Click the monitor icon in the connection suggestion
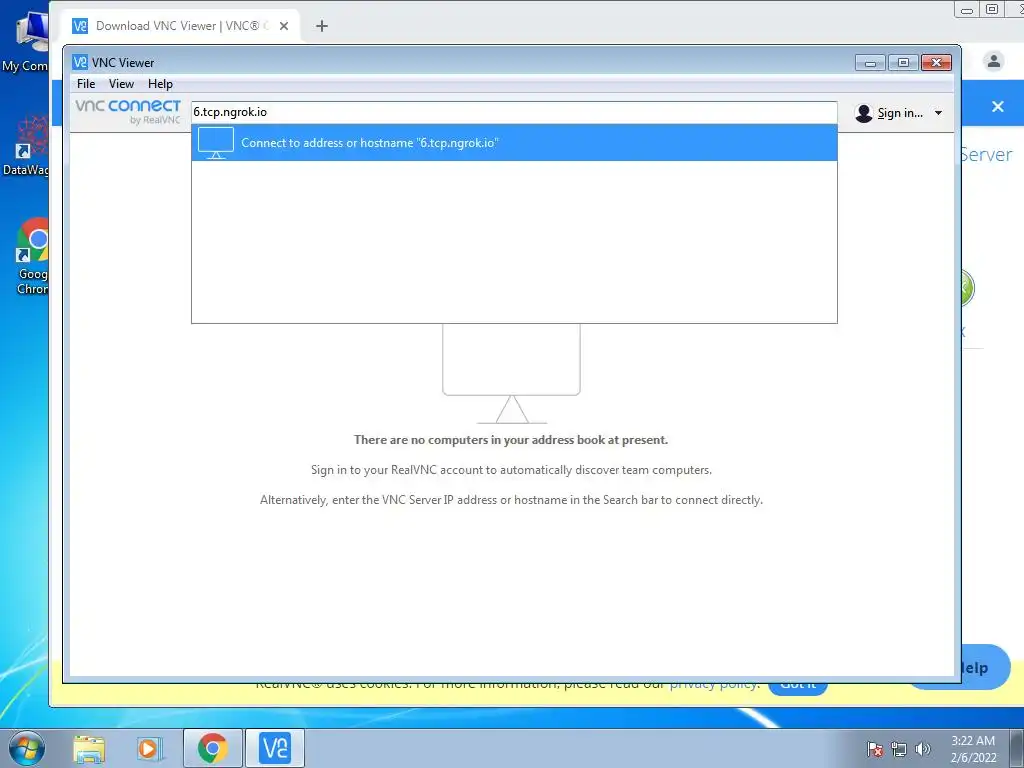This screenshot has width=1024, height=768. 216,143
